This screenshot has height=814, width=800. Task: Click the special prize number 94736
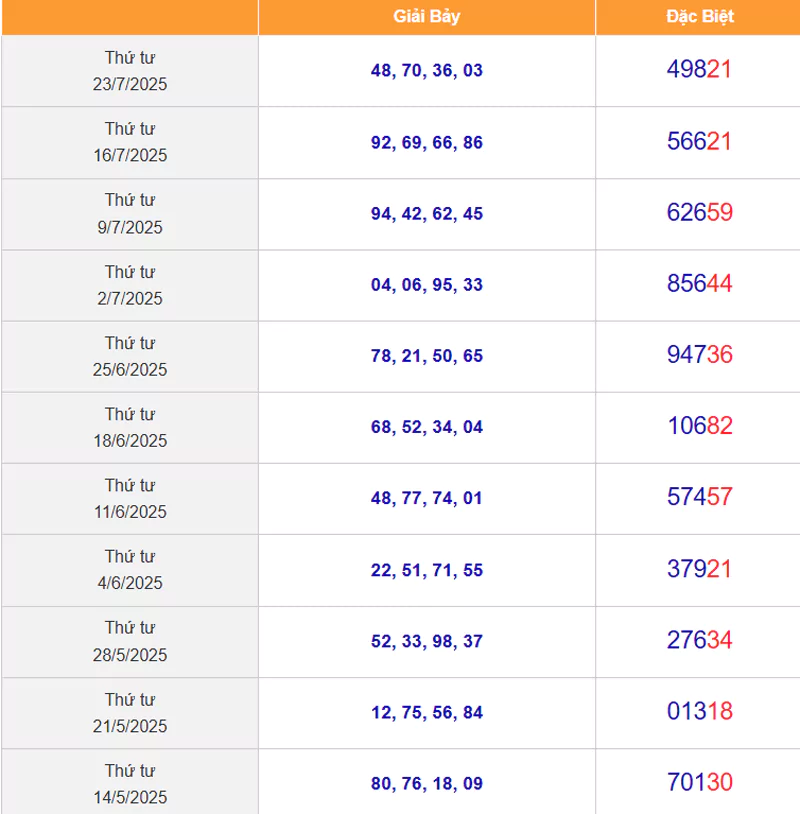click(x=699, y=355)
